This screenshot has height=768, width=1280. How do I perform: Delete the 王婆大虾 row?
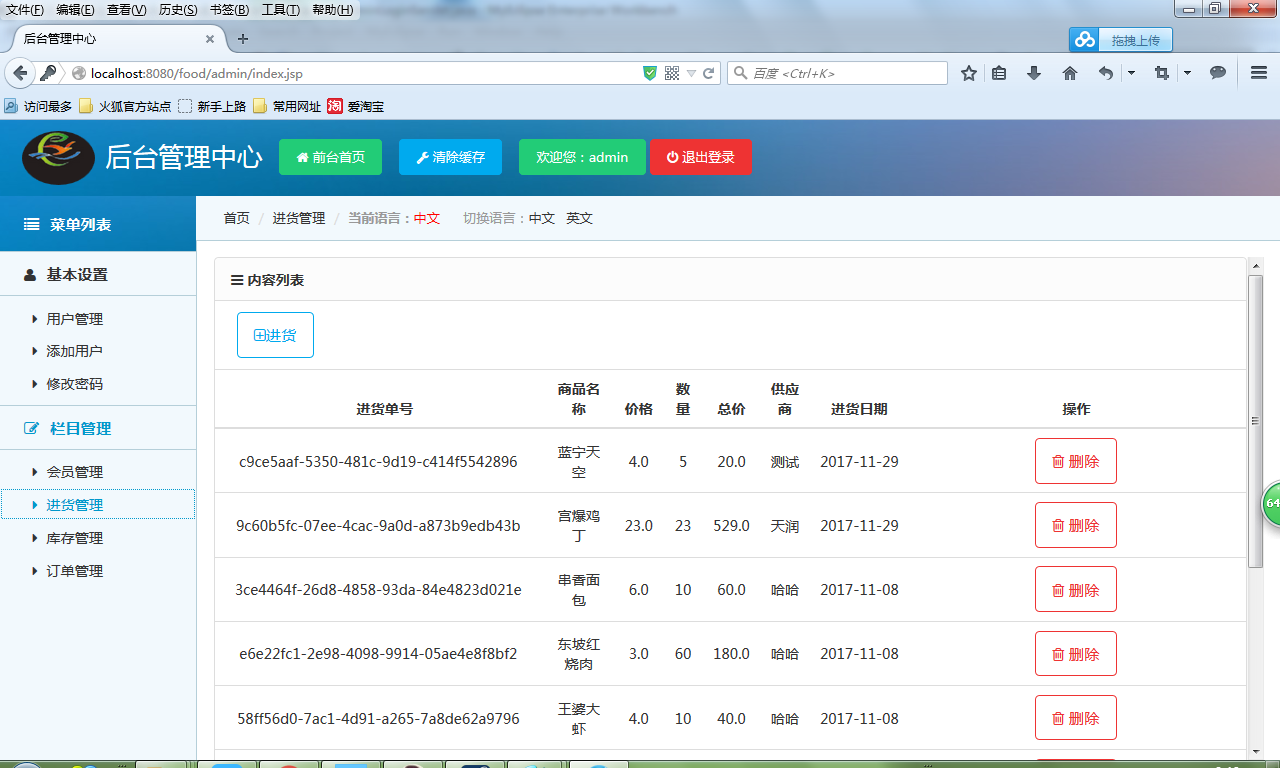pyautogui.click(x=1076, y=717)
